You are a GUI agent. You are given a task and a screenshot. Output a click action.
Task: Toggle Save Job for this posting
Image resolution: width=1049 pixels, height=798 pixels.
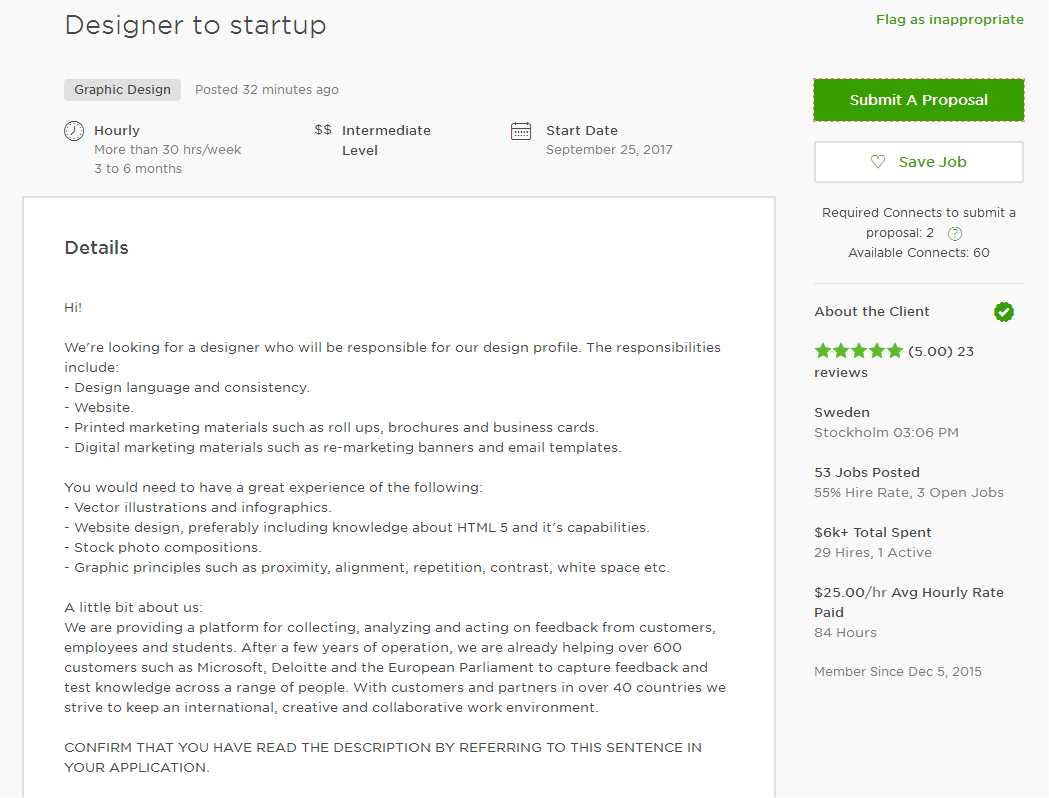(x=918, y=161)
